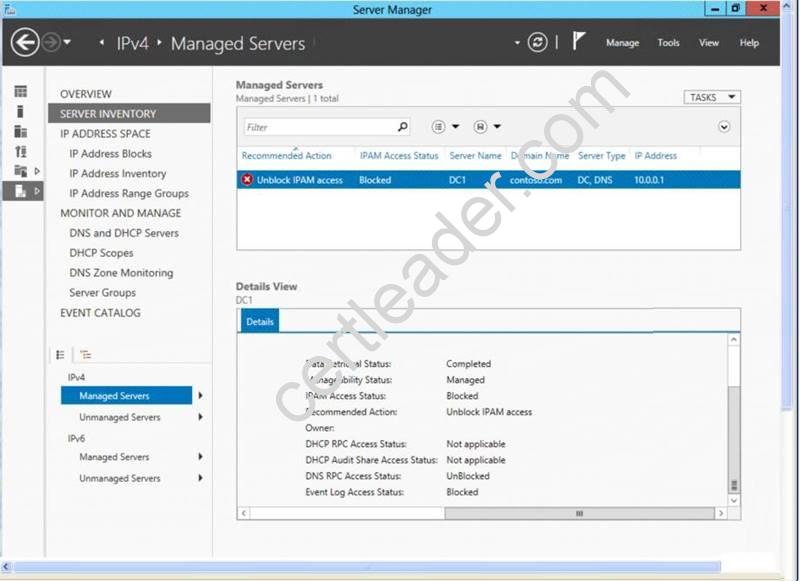Select the Details tab in Details View
Image resolution: width=800 pixels, height=581 pixels.
point(260,321)
